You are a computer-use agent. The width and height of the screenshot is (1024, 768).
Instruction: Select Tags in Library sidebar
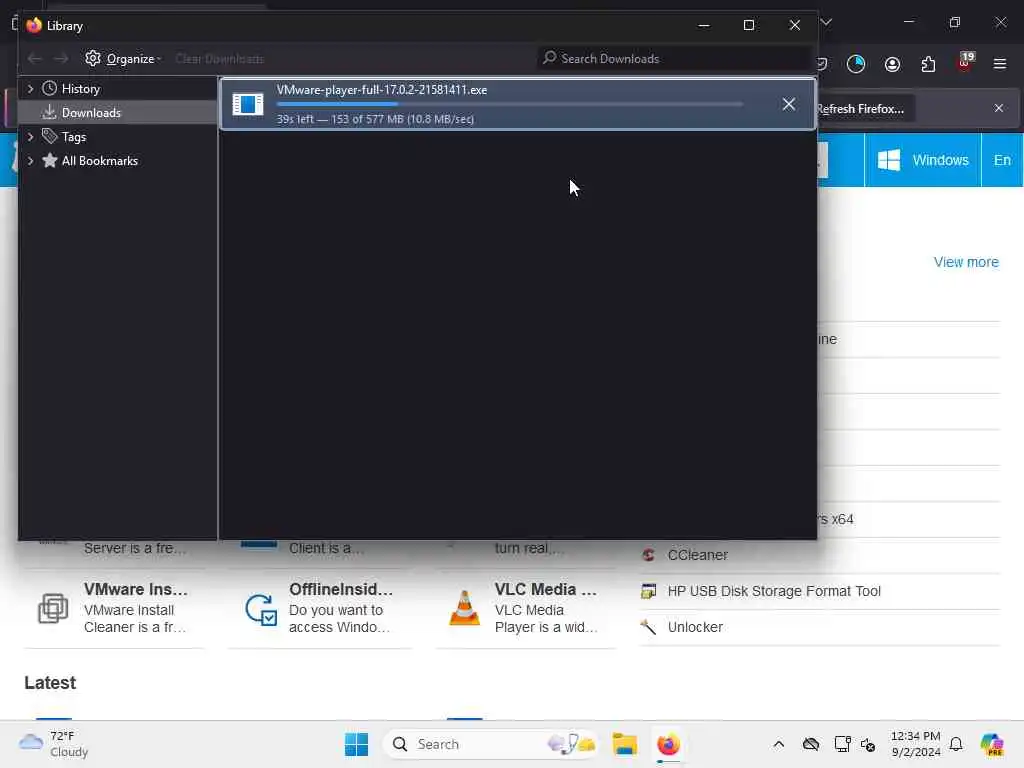(x=74, y=137)
